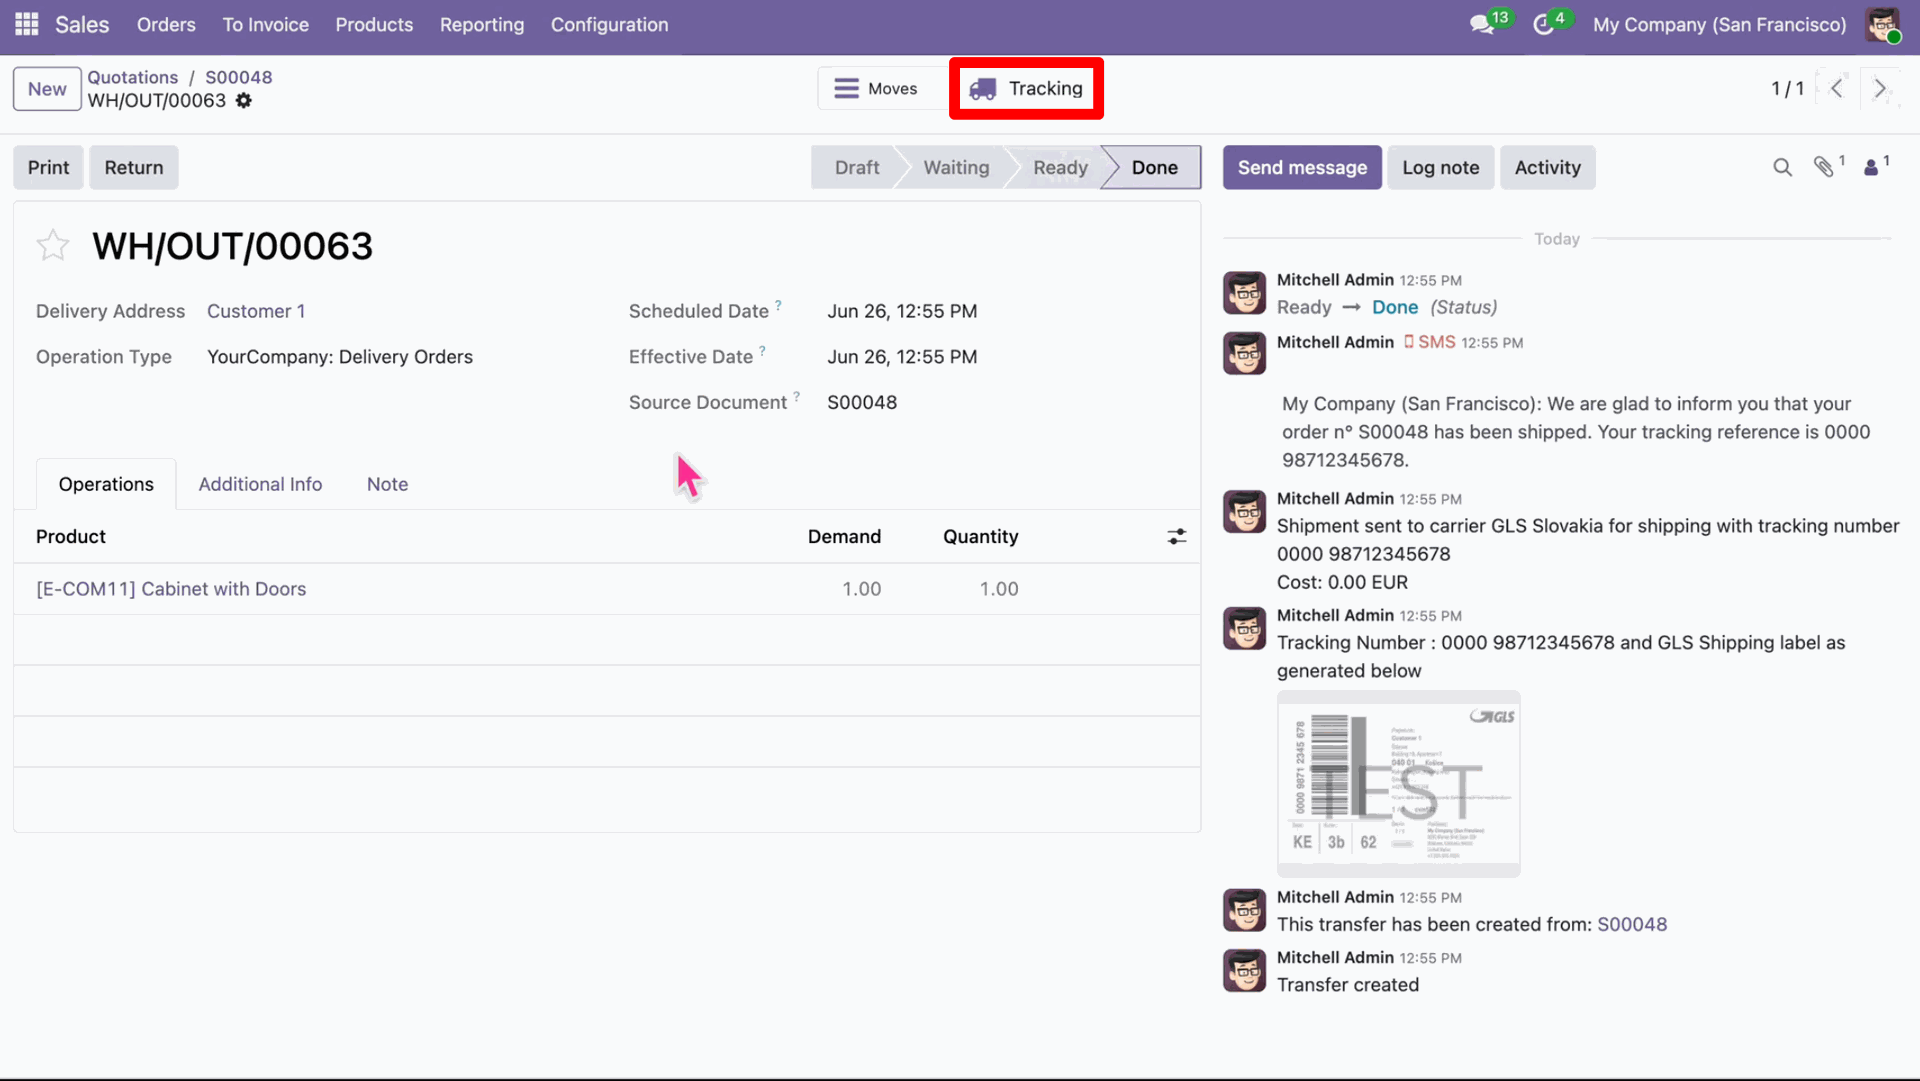This screenshot has width=1920, height=1081.
Task: Switch to the Operations tab
Action: click(x=106, y=484)
